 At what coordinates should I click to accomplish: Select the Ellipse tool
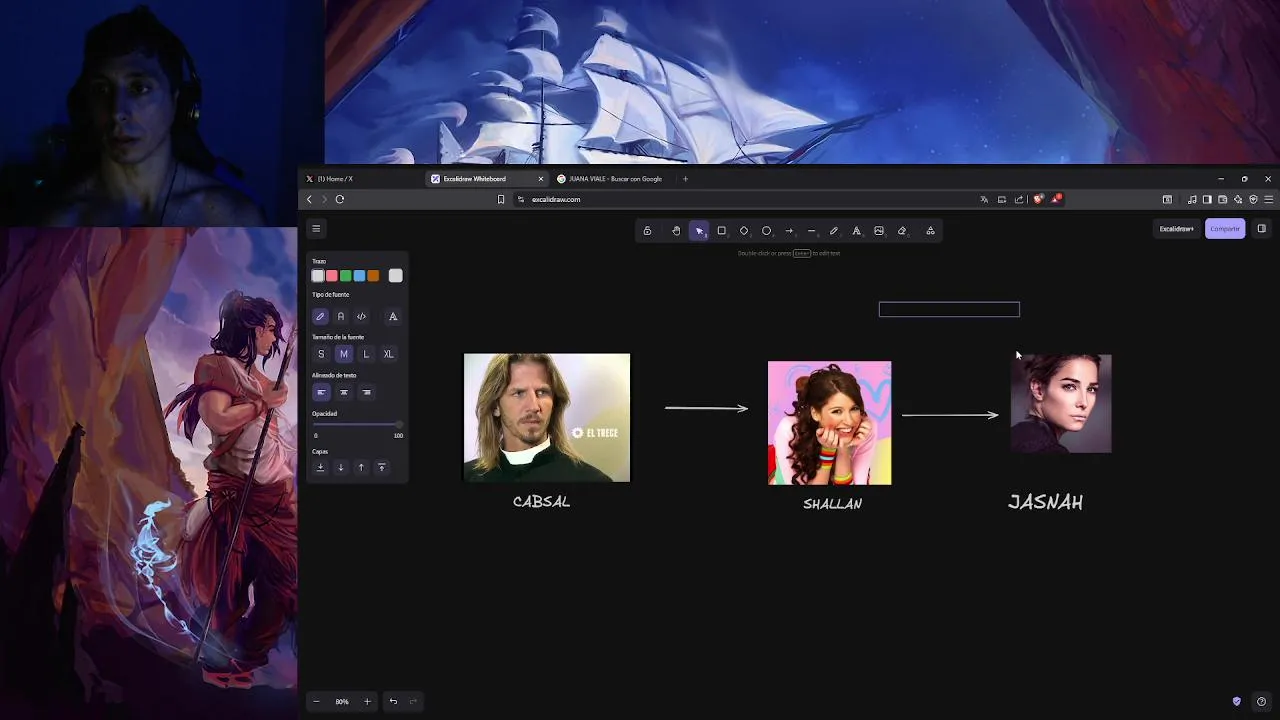pyautogui.click(x=766, y=231)
